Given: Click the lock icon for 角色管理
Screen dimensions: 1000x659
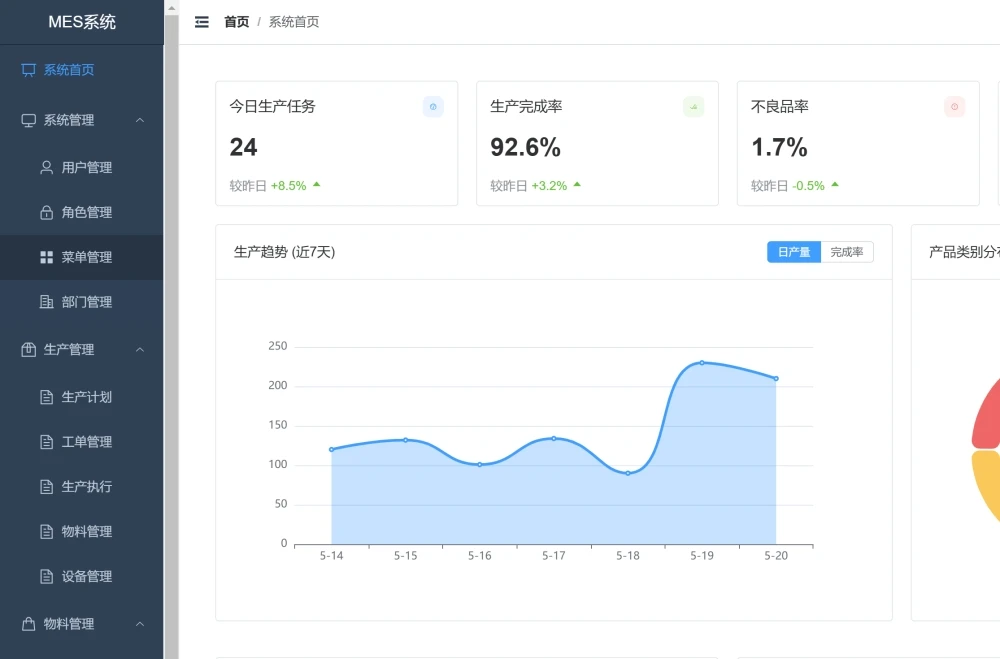Looking at the screenshot, I should [46, 212].
